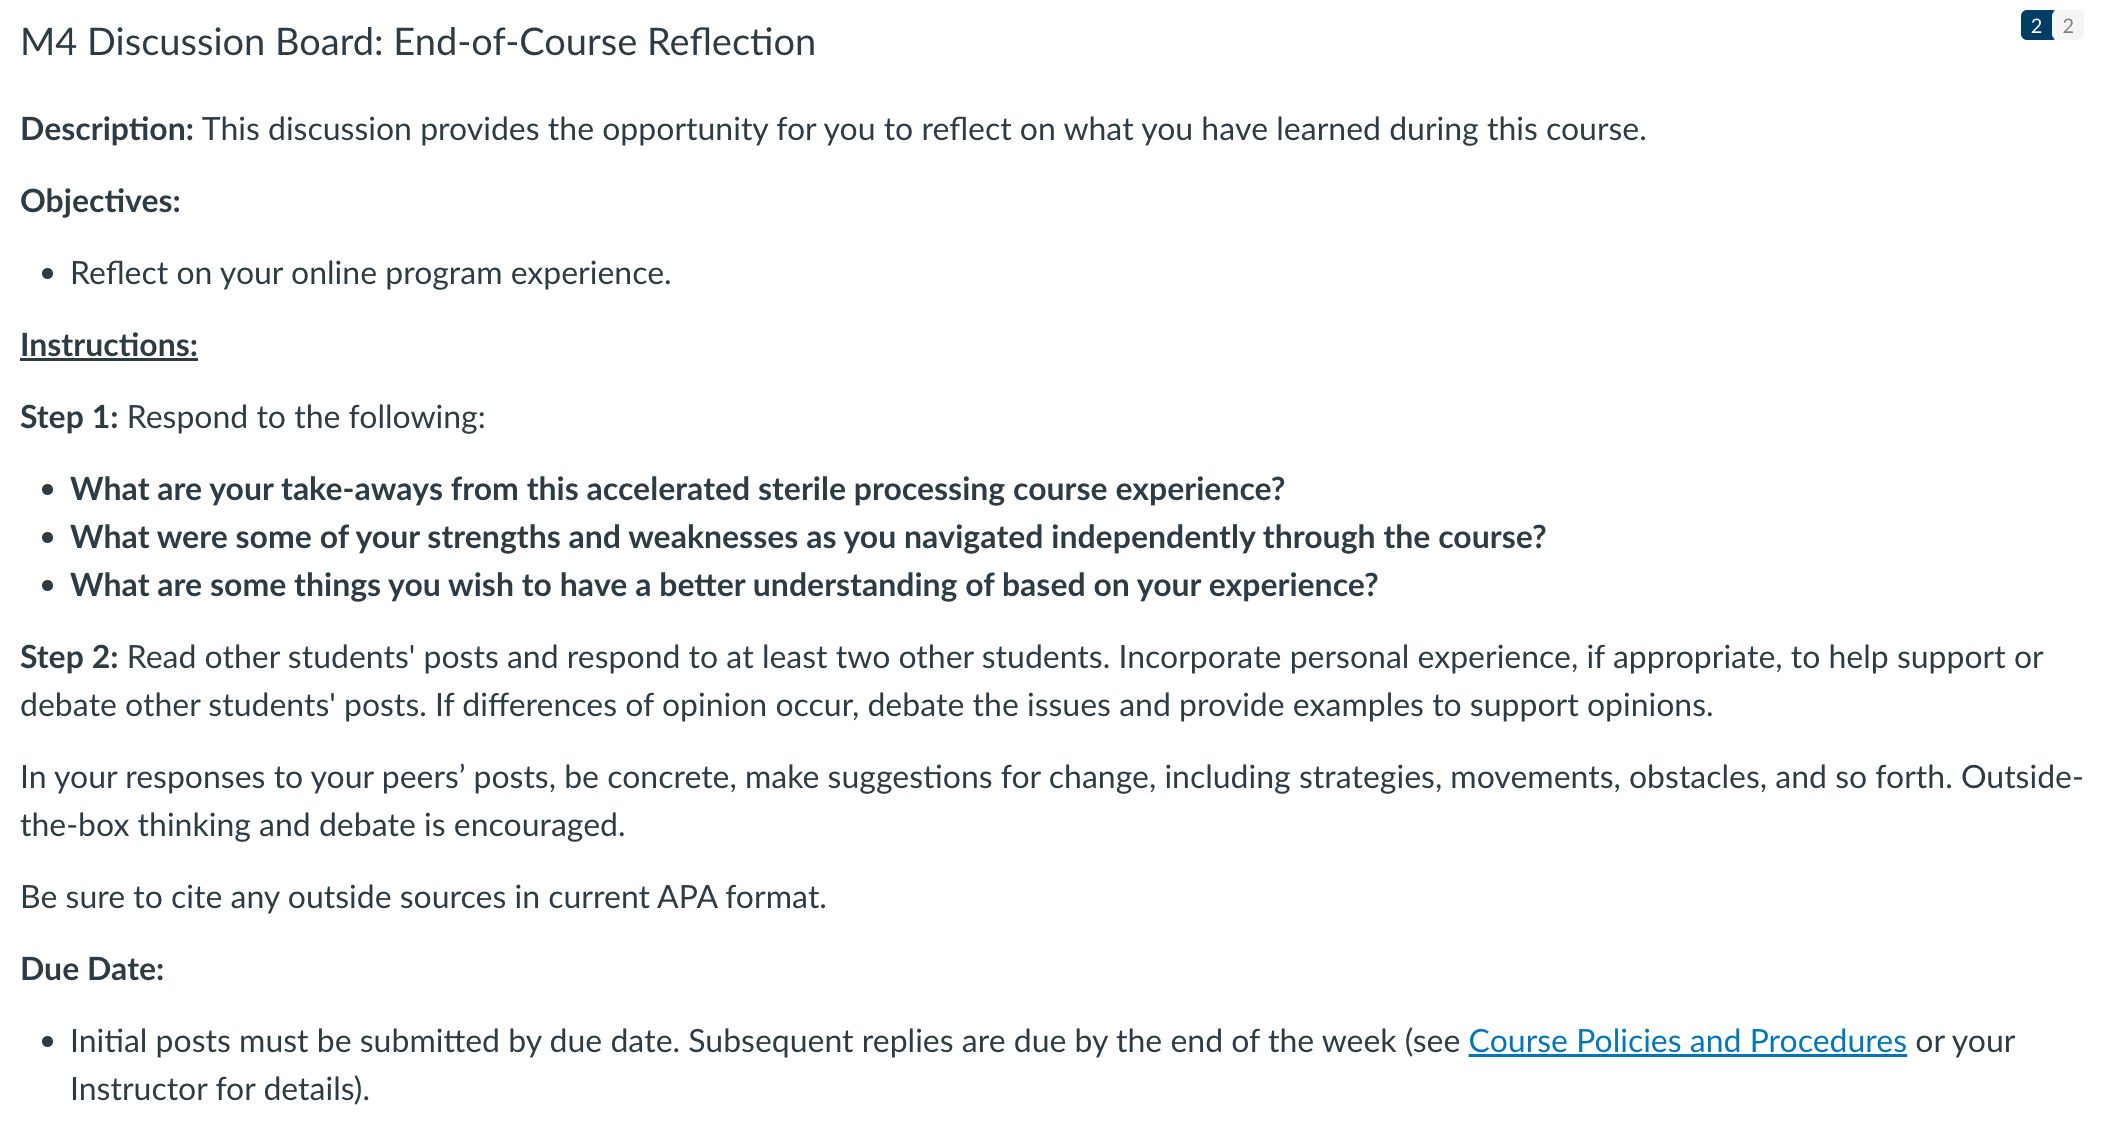
Task: Click the bold Description label
Action: point(107,129)
